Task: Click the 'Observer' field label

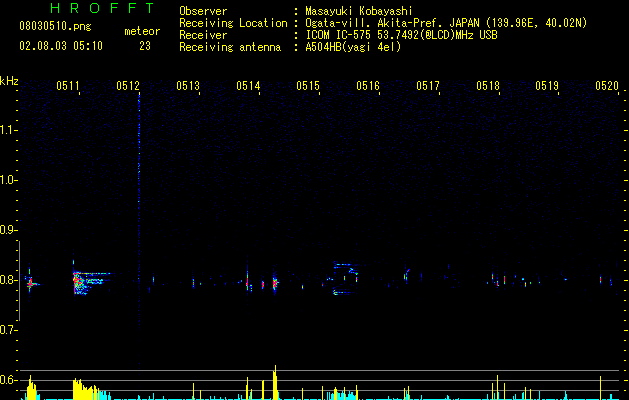Action: 203,11
